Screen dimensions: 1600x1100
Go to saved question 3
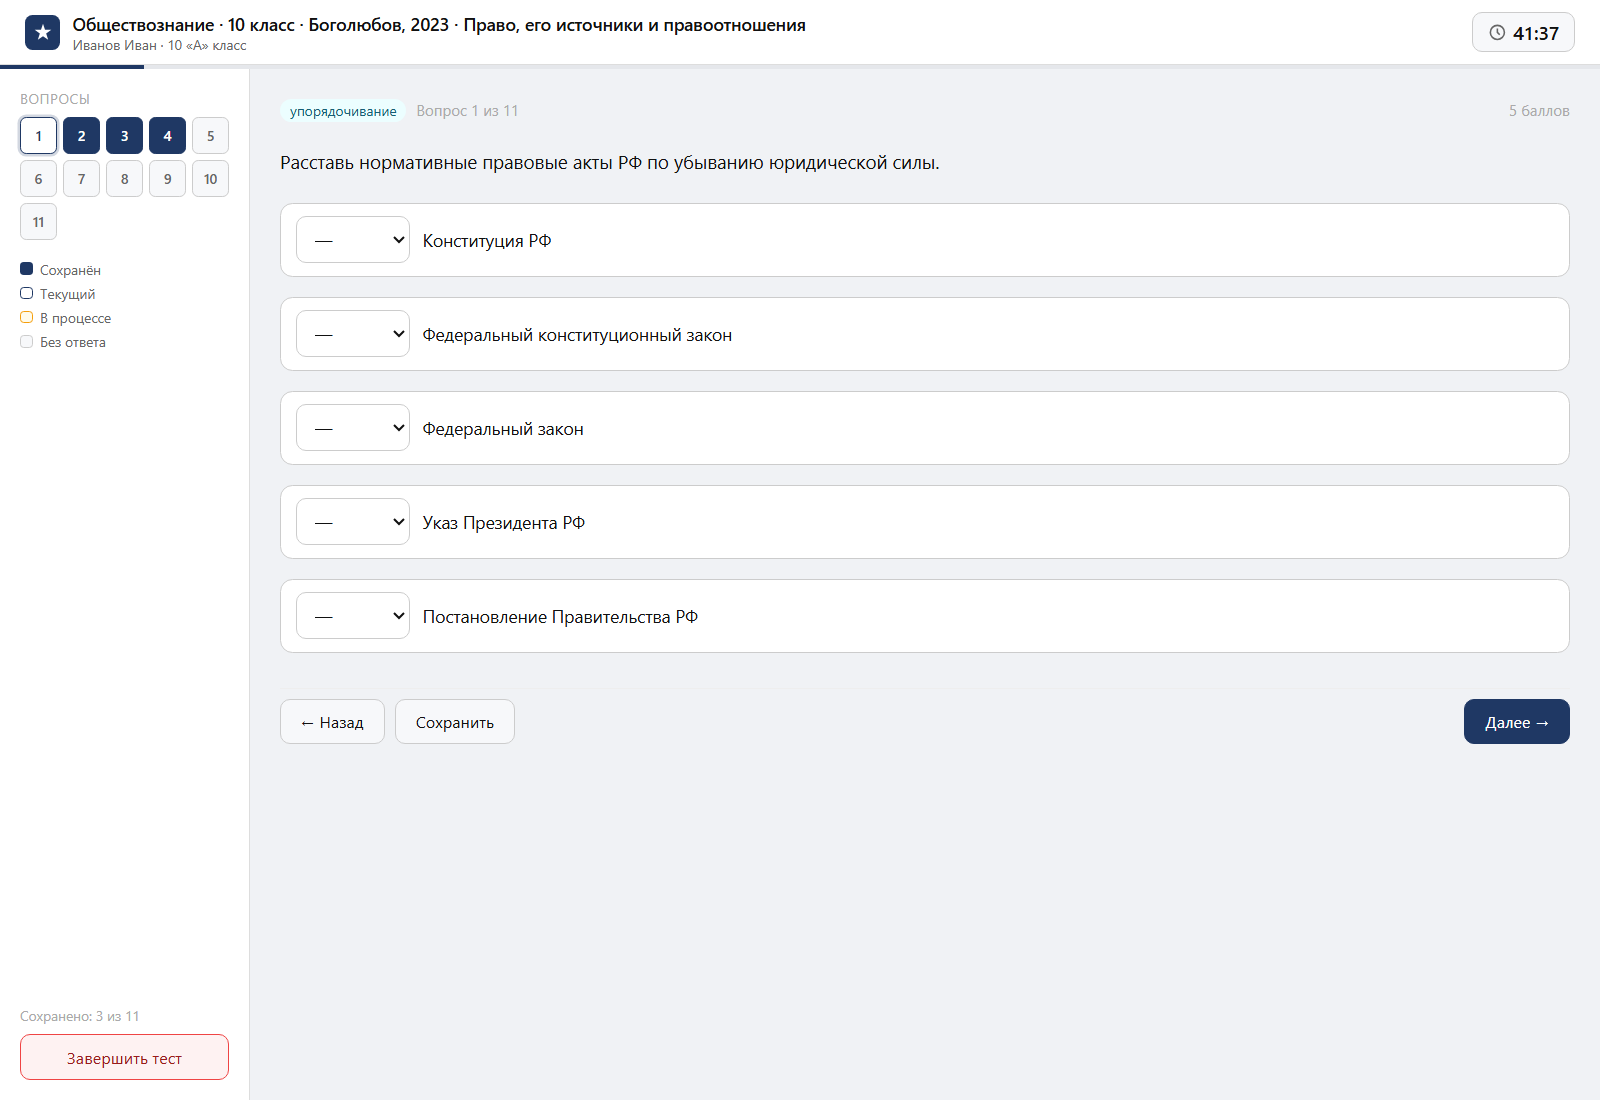tap(124, 136)
